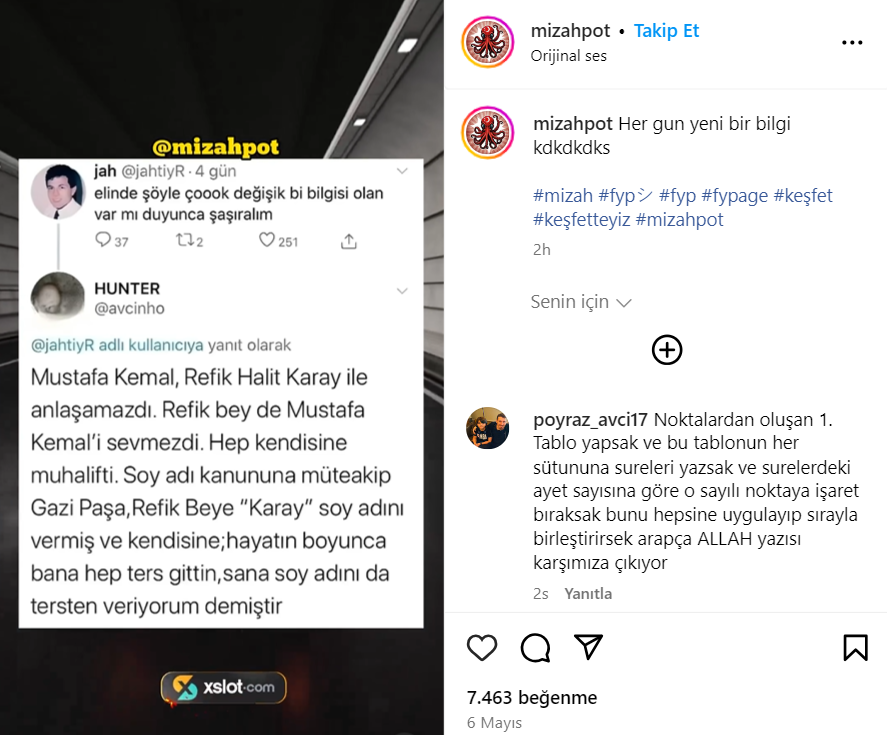
Task: Open the #keşfetteyiz hashtag link
Action: pos(582,220)
